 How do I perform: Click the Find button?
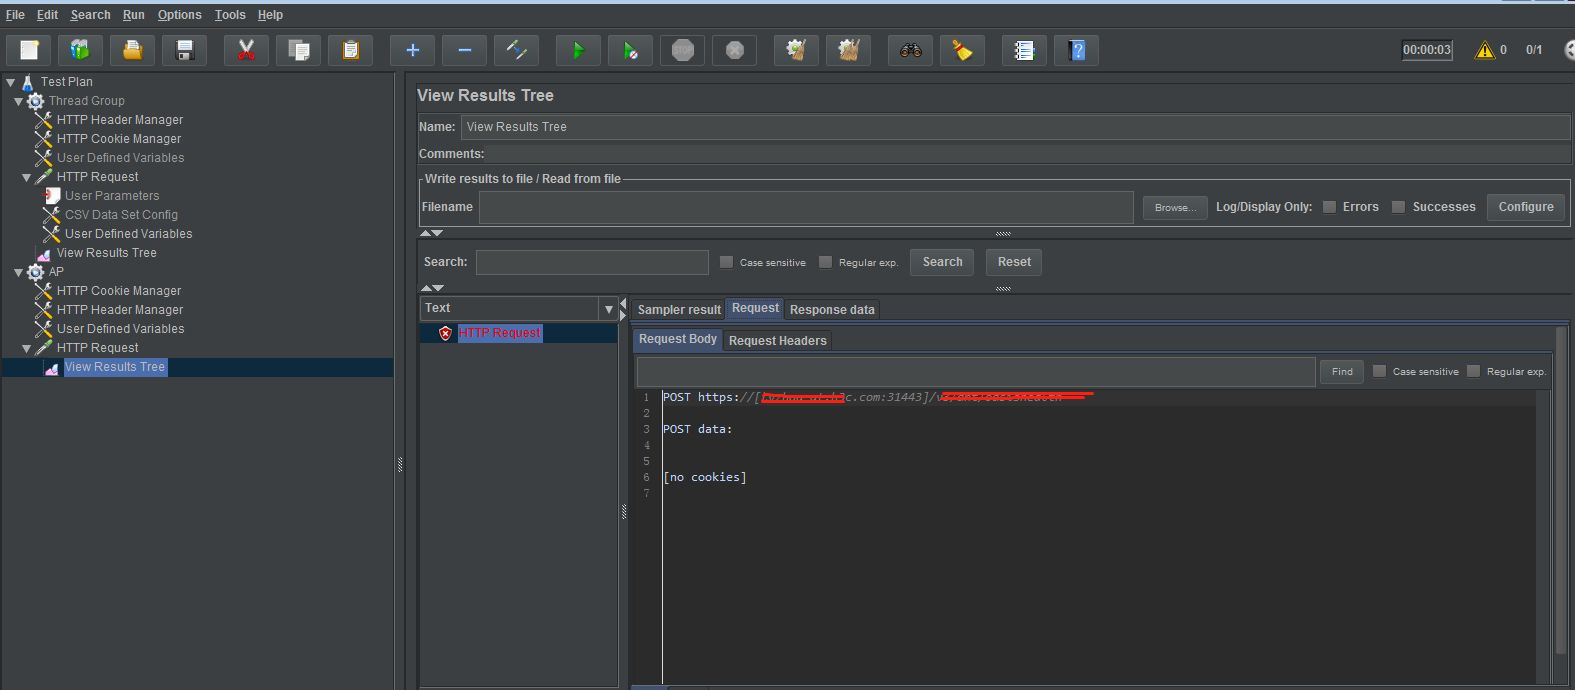coord(1342,372)
